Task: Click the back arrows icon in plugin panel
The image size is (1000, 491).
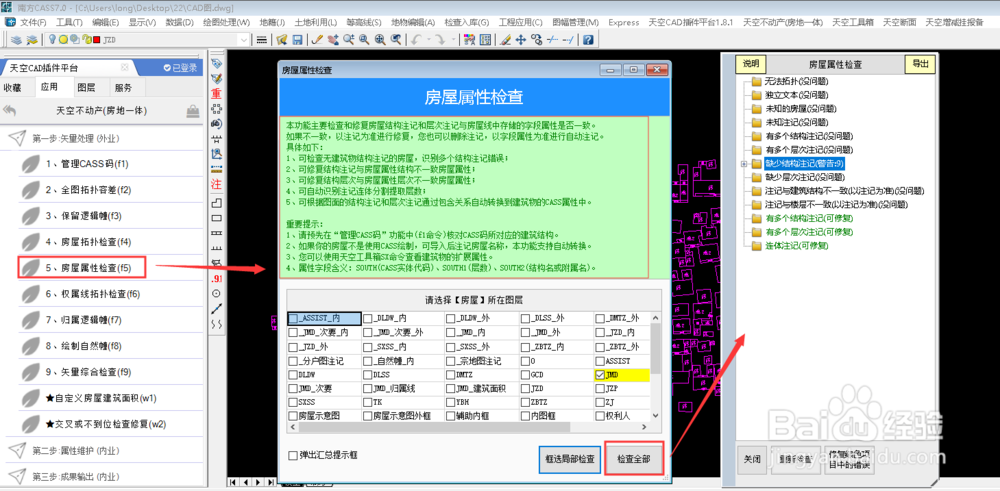Action: [10, 111]
